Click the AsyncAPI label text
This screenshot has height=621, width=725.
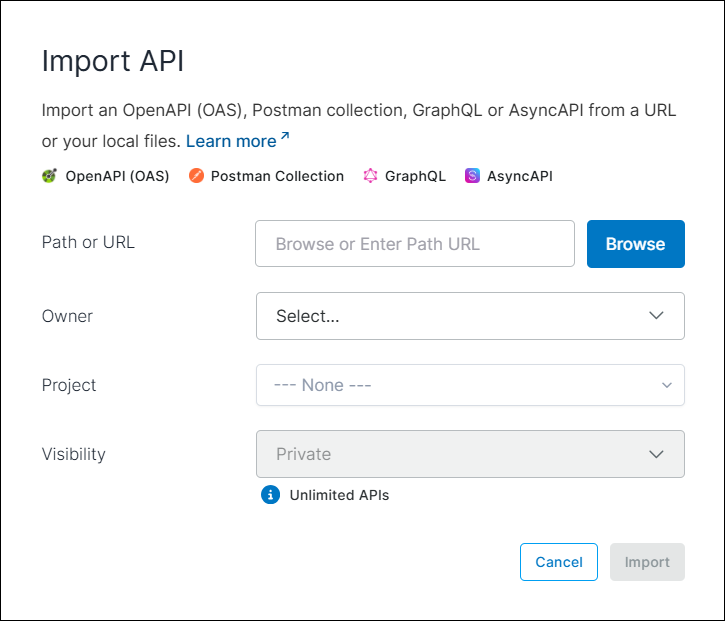[x=520, y=176]
